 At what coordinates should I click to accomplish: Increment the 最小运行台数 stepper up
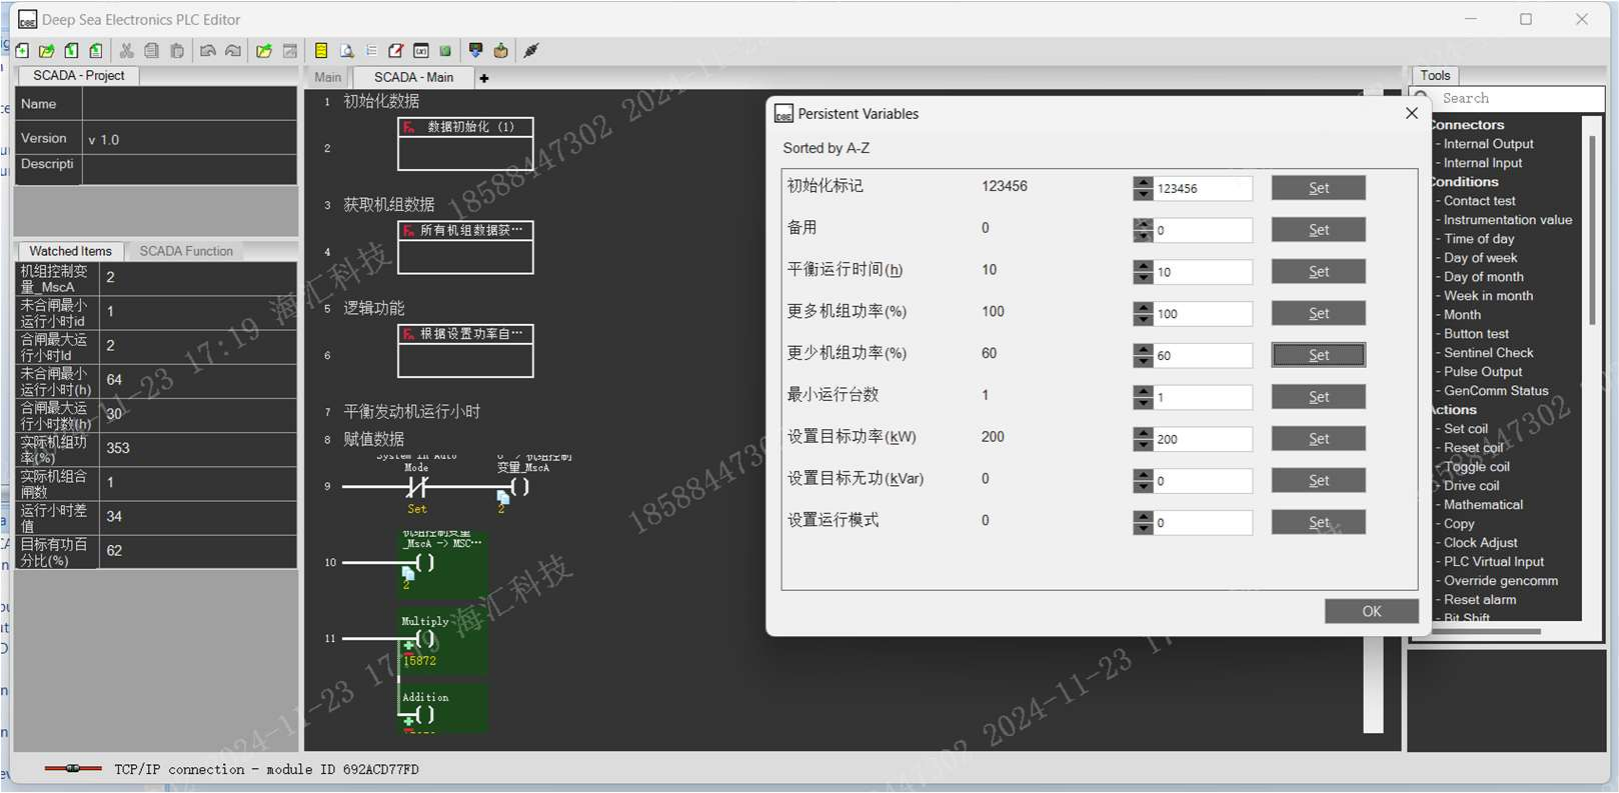1143,391
